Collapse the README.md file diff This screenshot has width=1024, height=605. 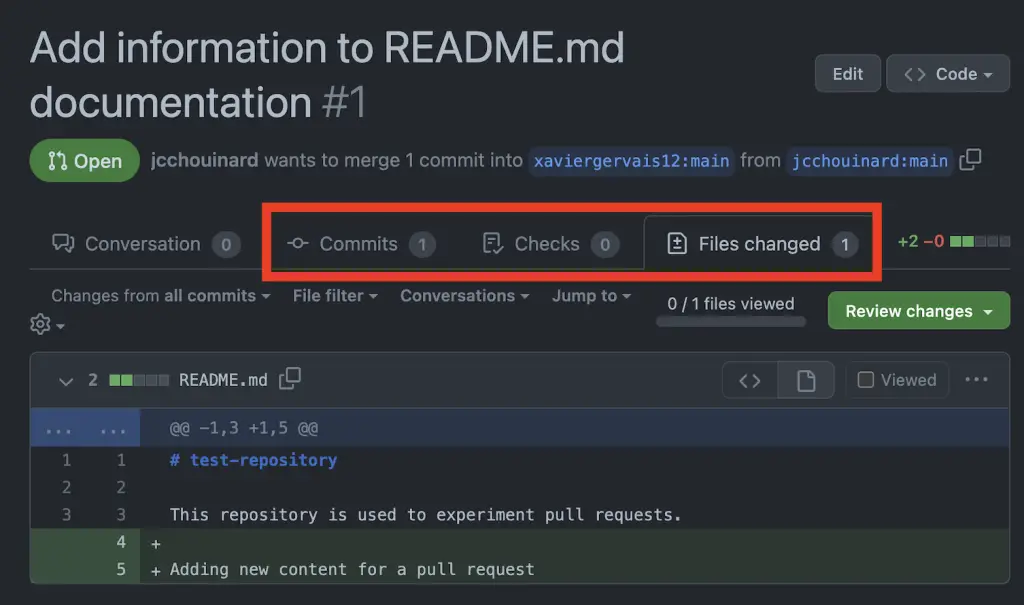tap(65, 381)
